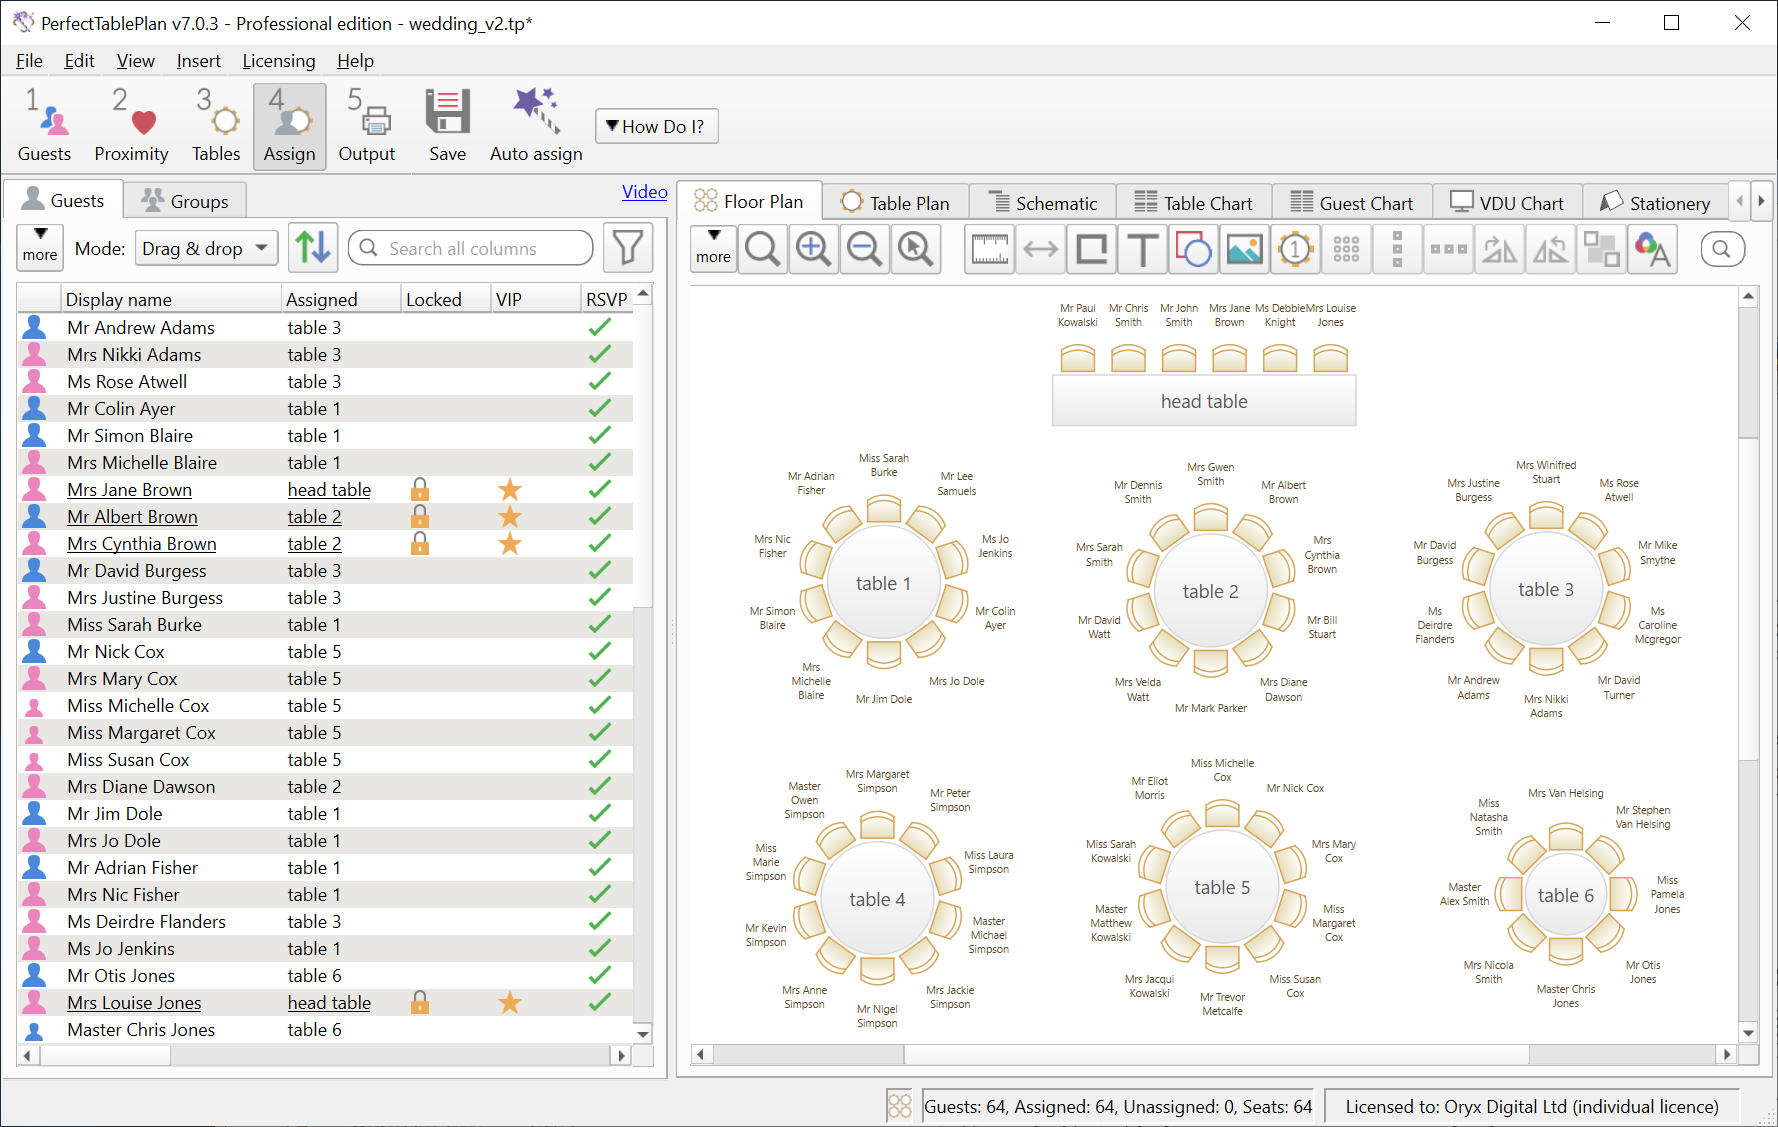Click the Assigned column header
The image size is (1778, 1127).
[342, 299]
